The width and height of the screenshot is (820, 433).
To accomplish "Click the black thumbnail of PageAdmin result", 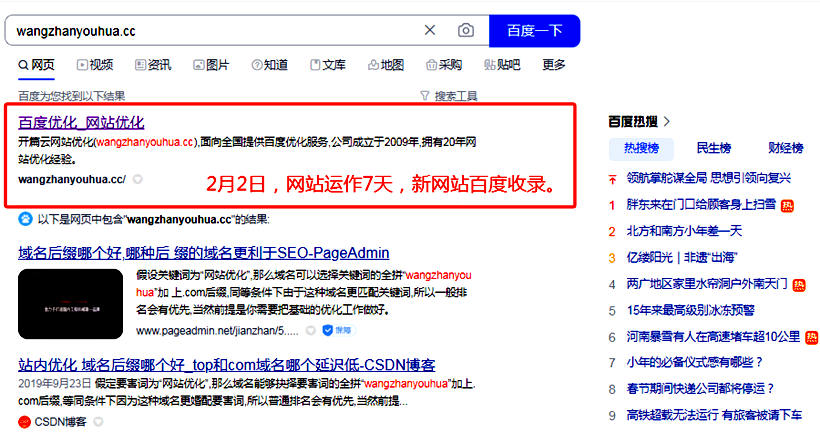I will coord(71,304).
